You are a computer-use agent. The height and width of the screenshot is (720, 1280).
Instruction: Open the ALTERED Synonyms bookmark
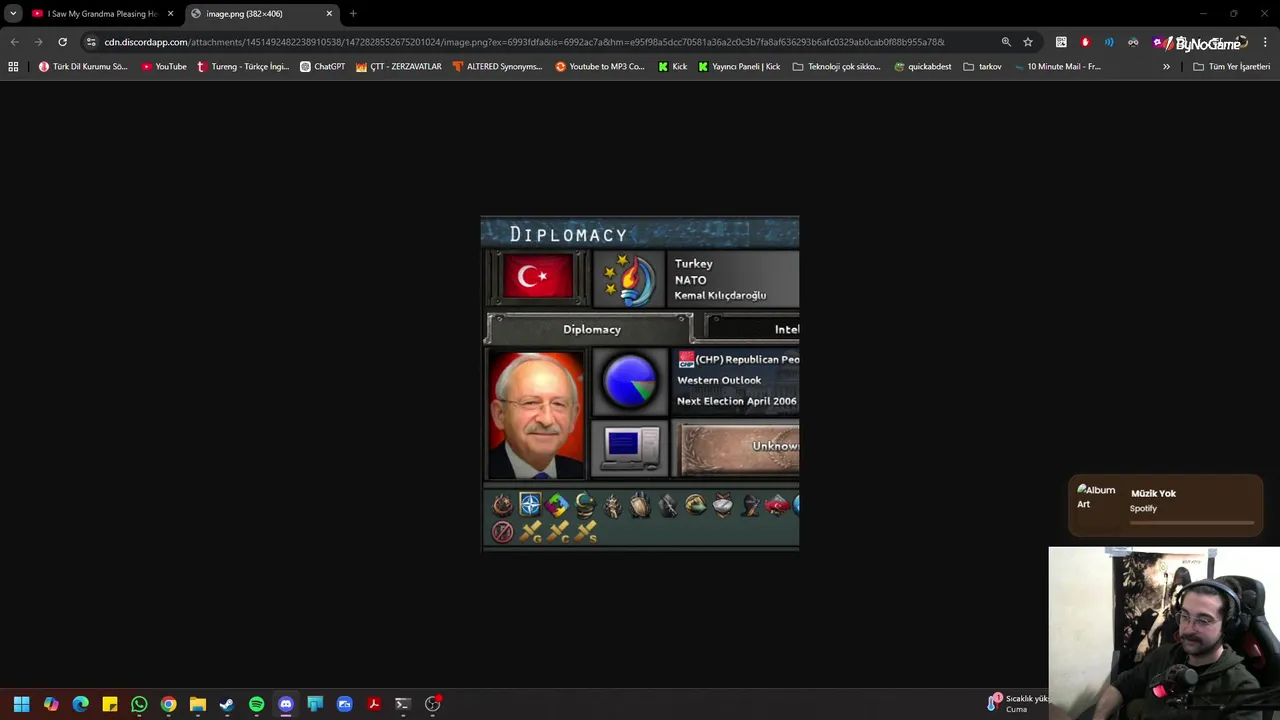pos(497,67)
